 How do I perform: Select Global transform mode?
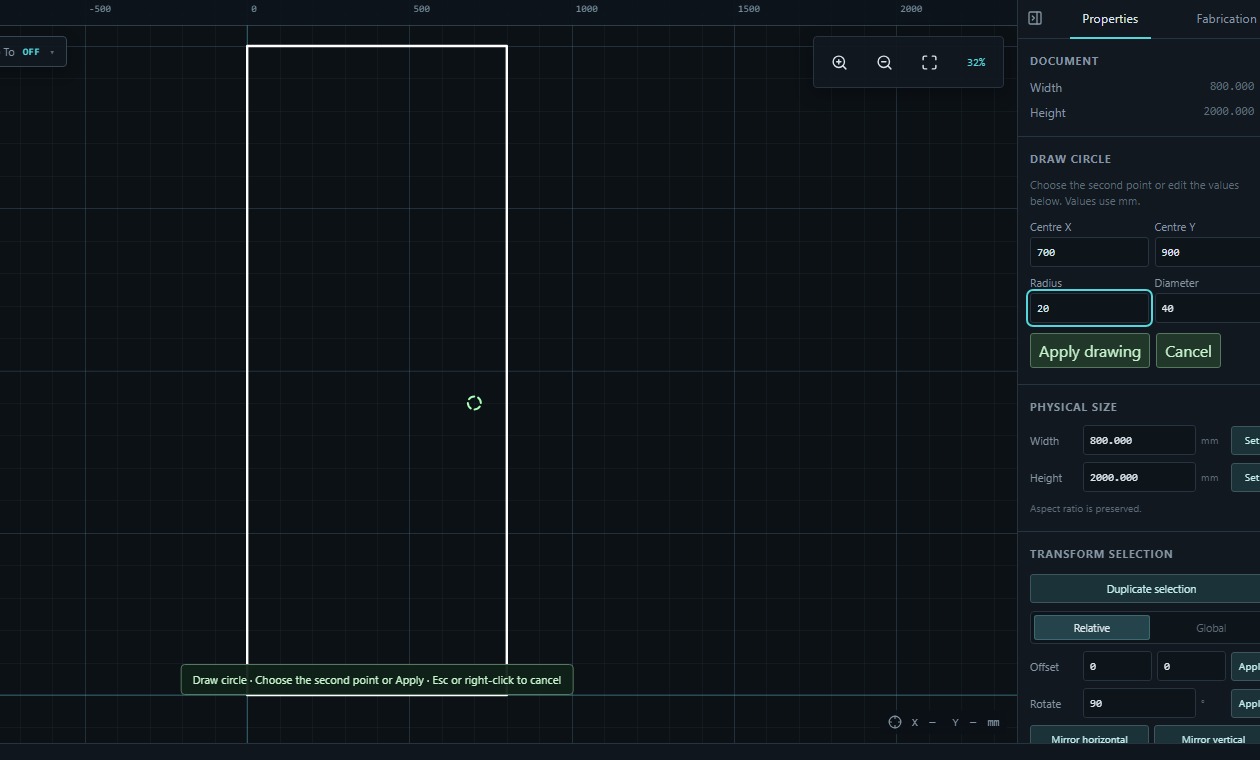(x=1210, y=628)
